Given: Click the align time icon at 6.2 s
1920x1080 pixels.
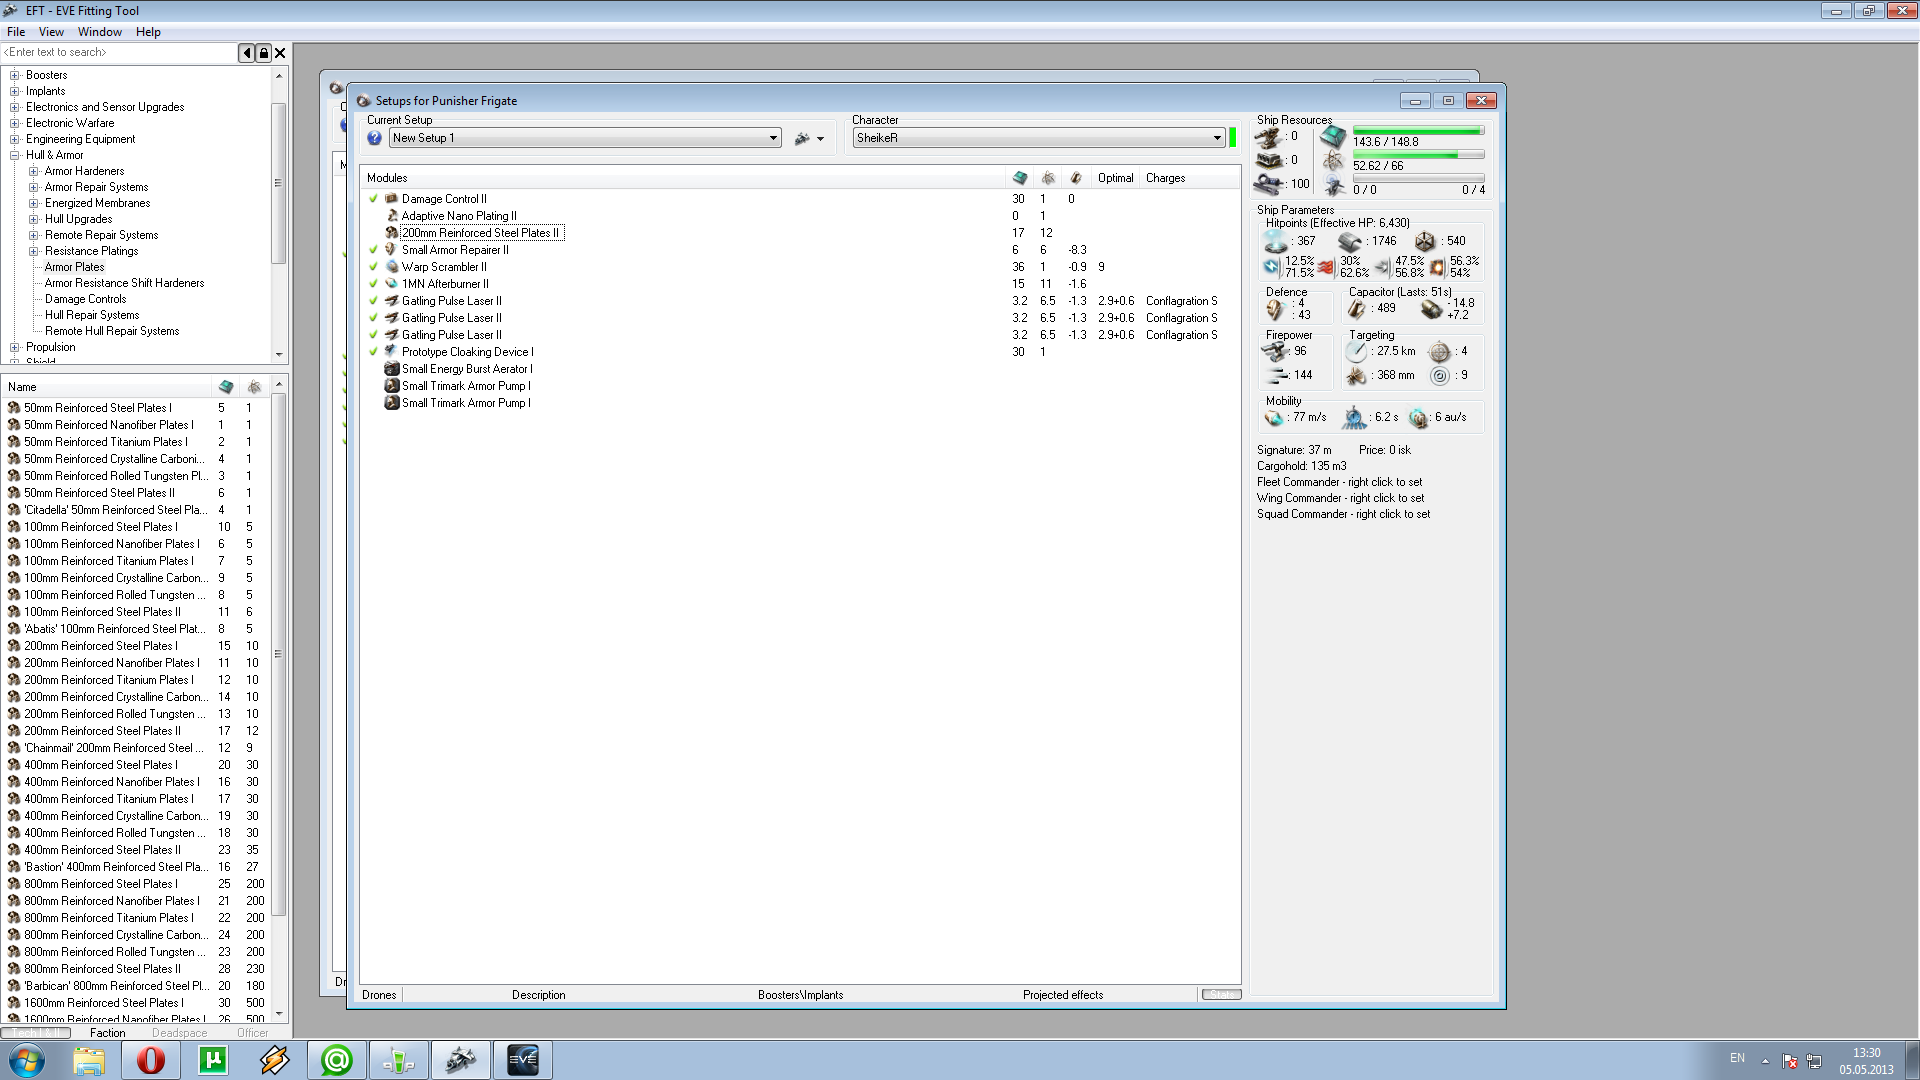Looking at the screenshot, I should pyautogui.click(x=1354, y=418).
